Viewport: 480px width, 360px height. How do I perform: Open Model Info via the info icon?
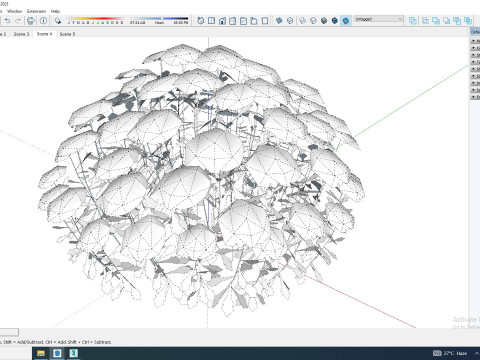click(43, 21)
